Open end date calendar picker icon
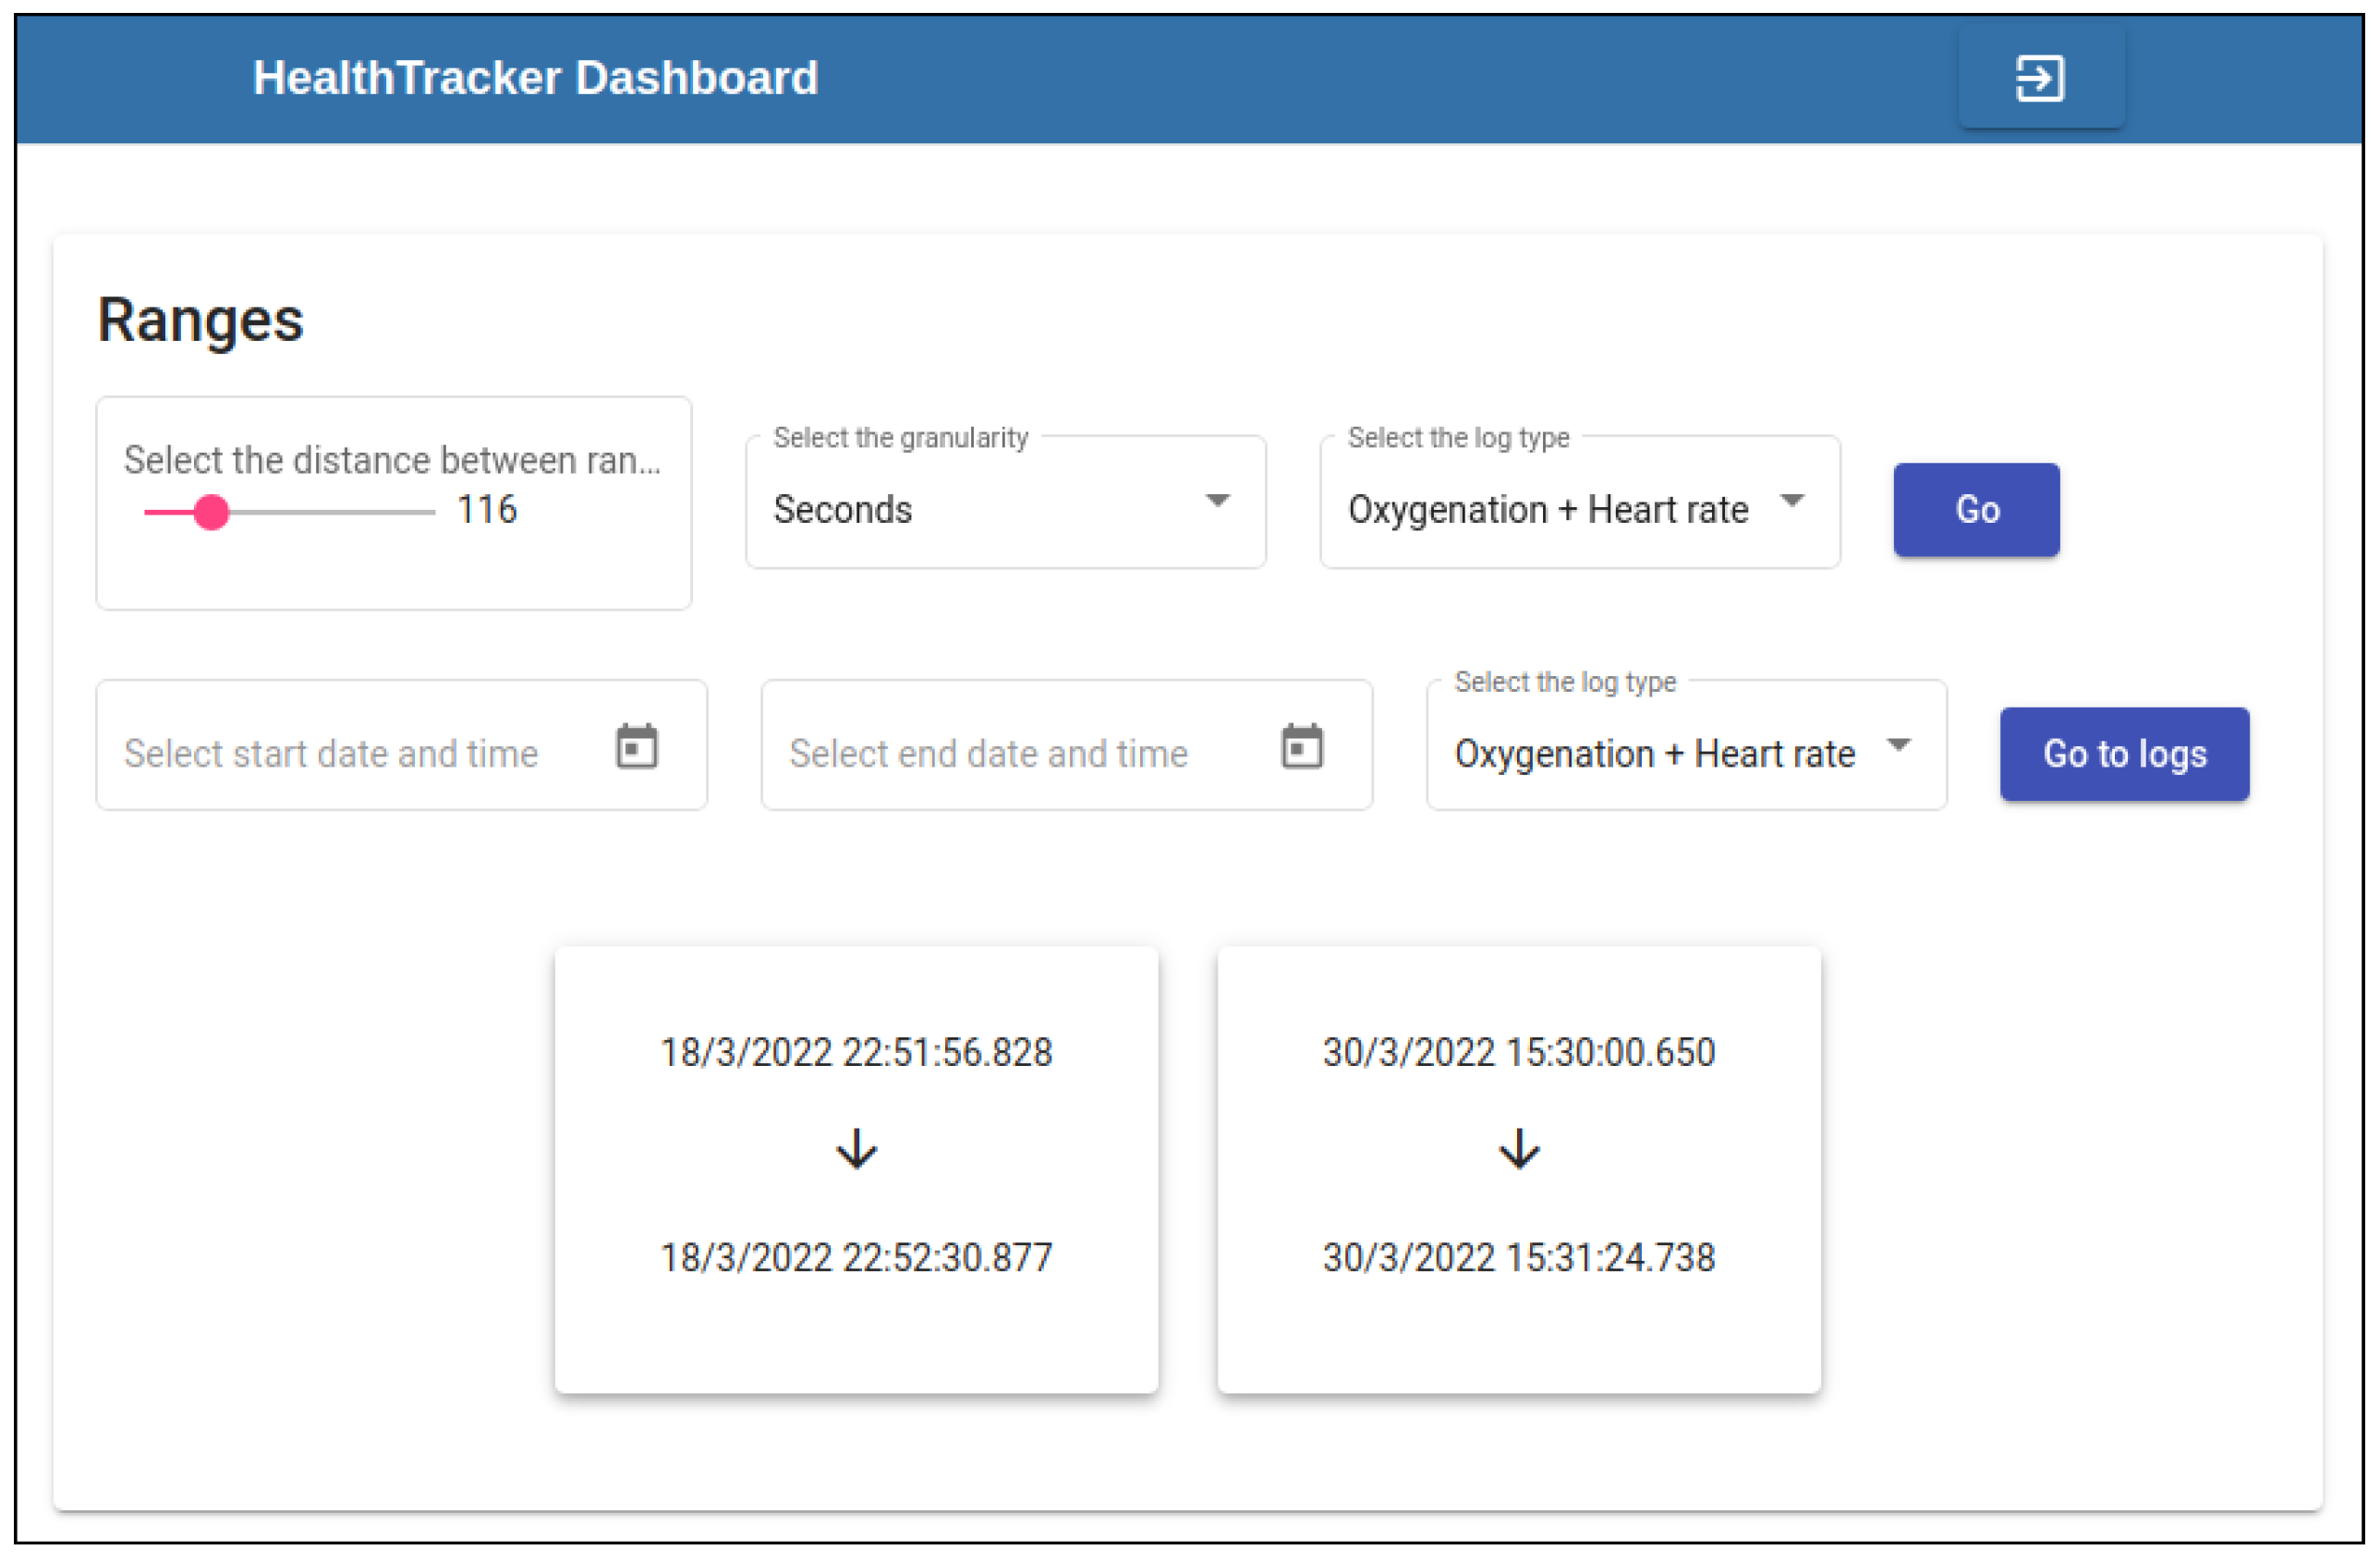 point(1301,746)
